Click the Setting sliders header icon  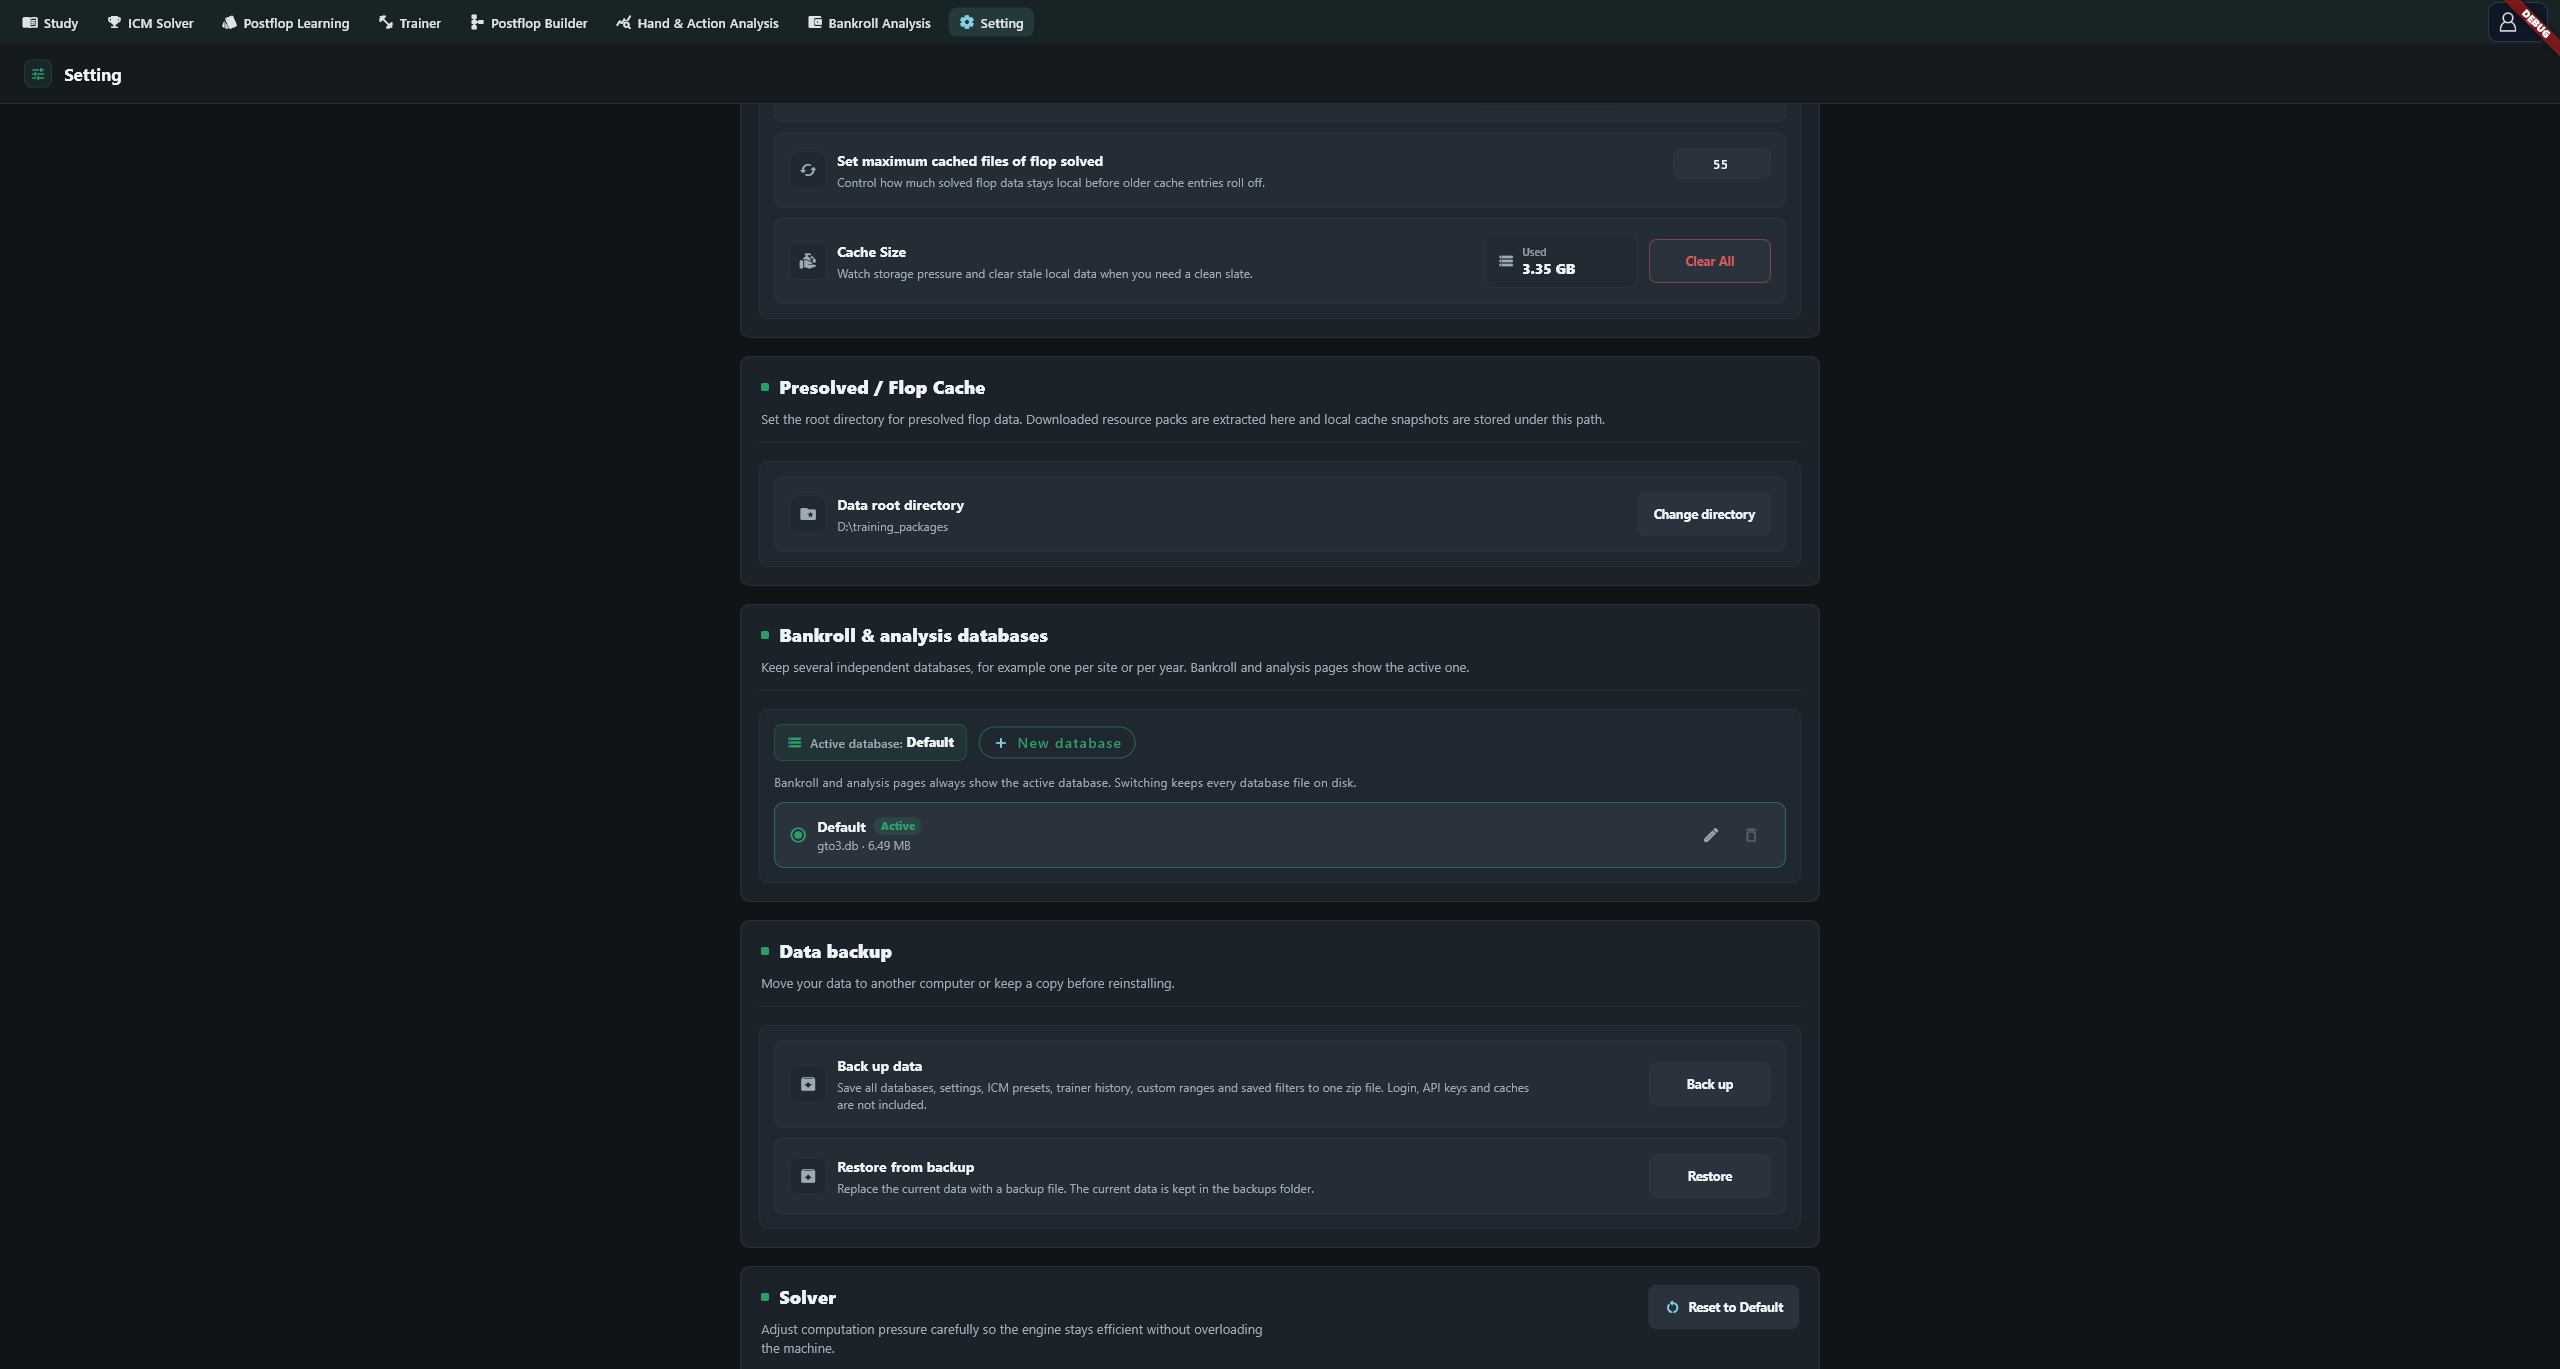(38, 74)
